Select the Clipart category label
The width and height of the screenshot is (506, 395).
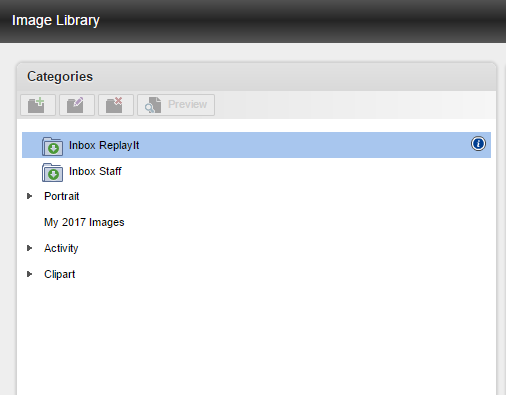60,274
